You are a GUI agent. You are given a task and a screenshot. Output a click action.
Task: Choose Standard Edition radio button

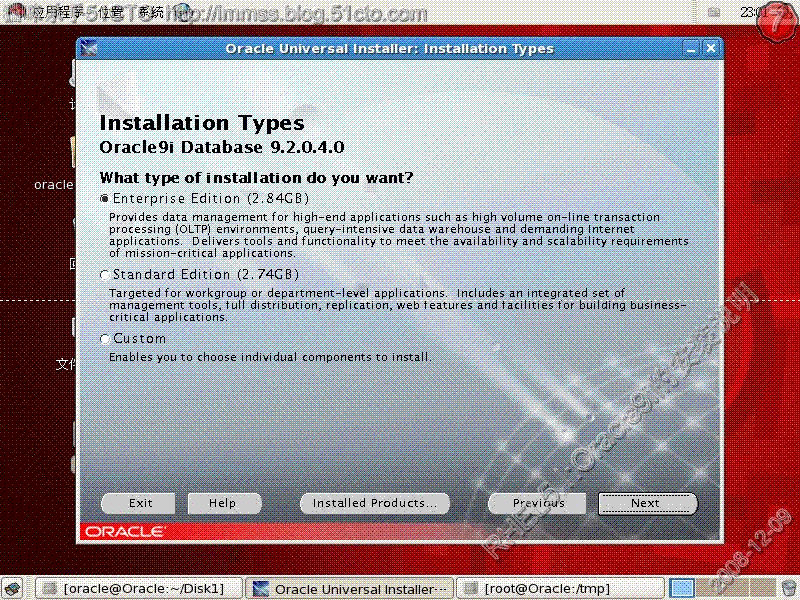105,275
